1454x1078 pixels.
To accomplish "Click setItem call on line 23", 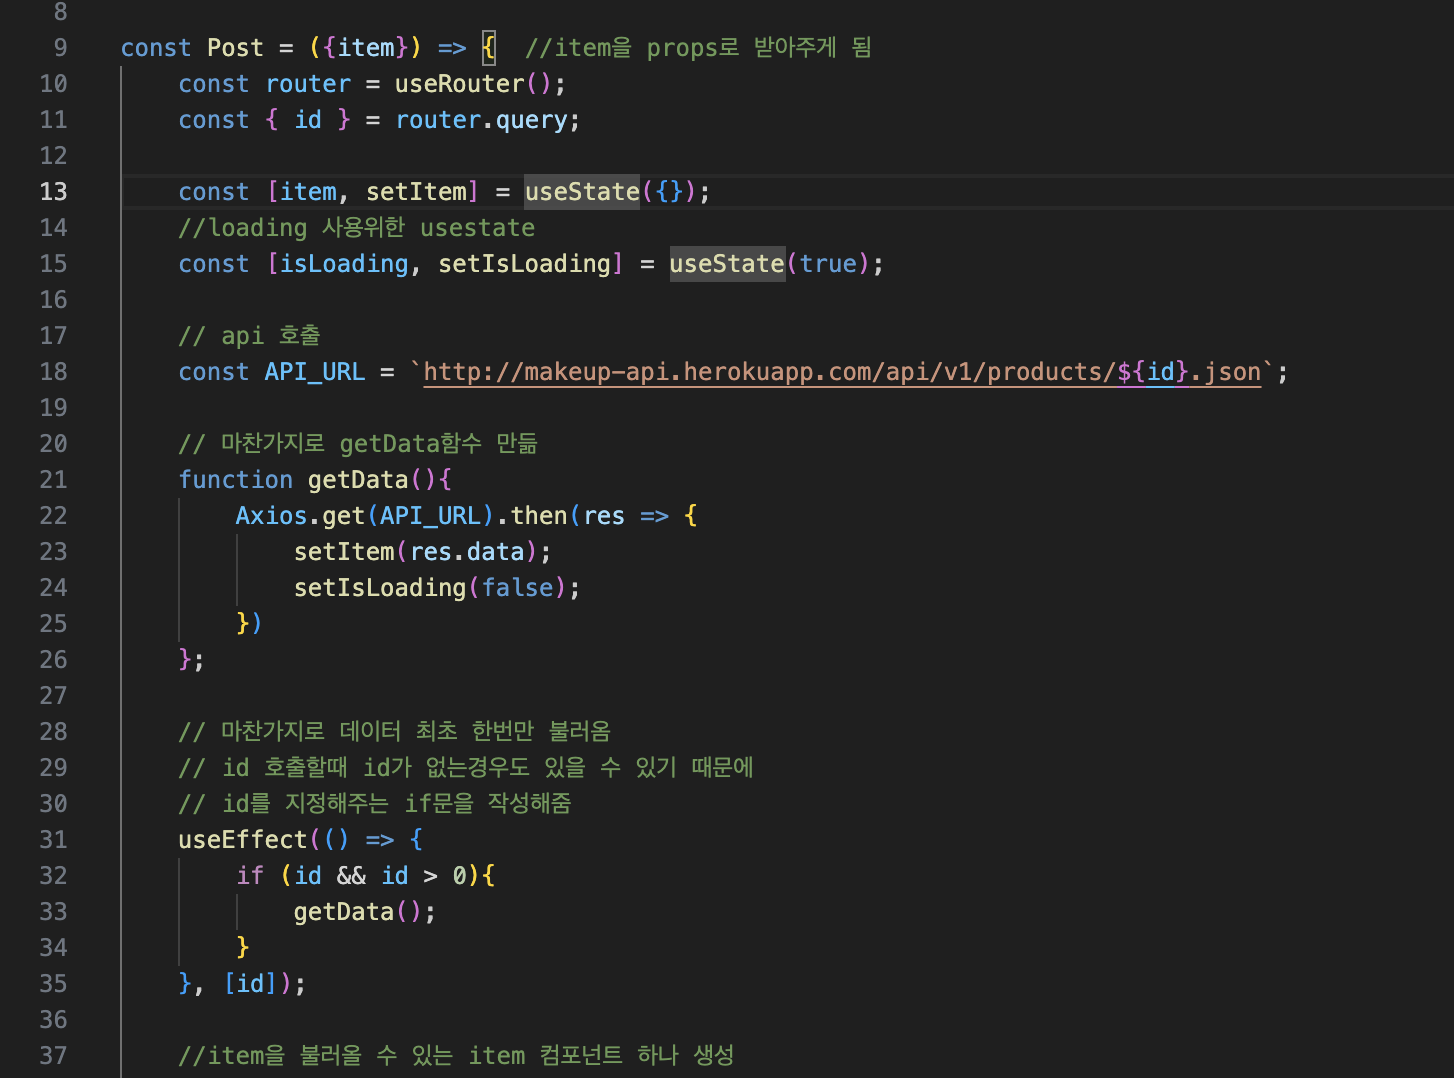I will pos(344,552).
